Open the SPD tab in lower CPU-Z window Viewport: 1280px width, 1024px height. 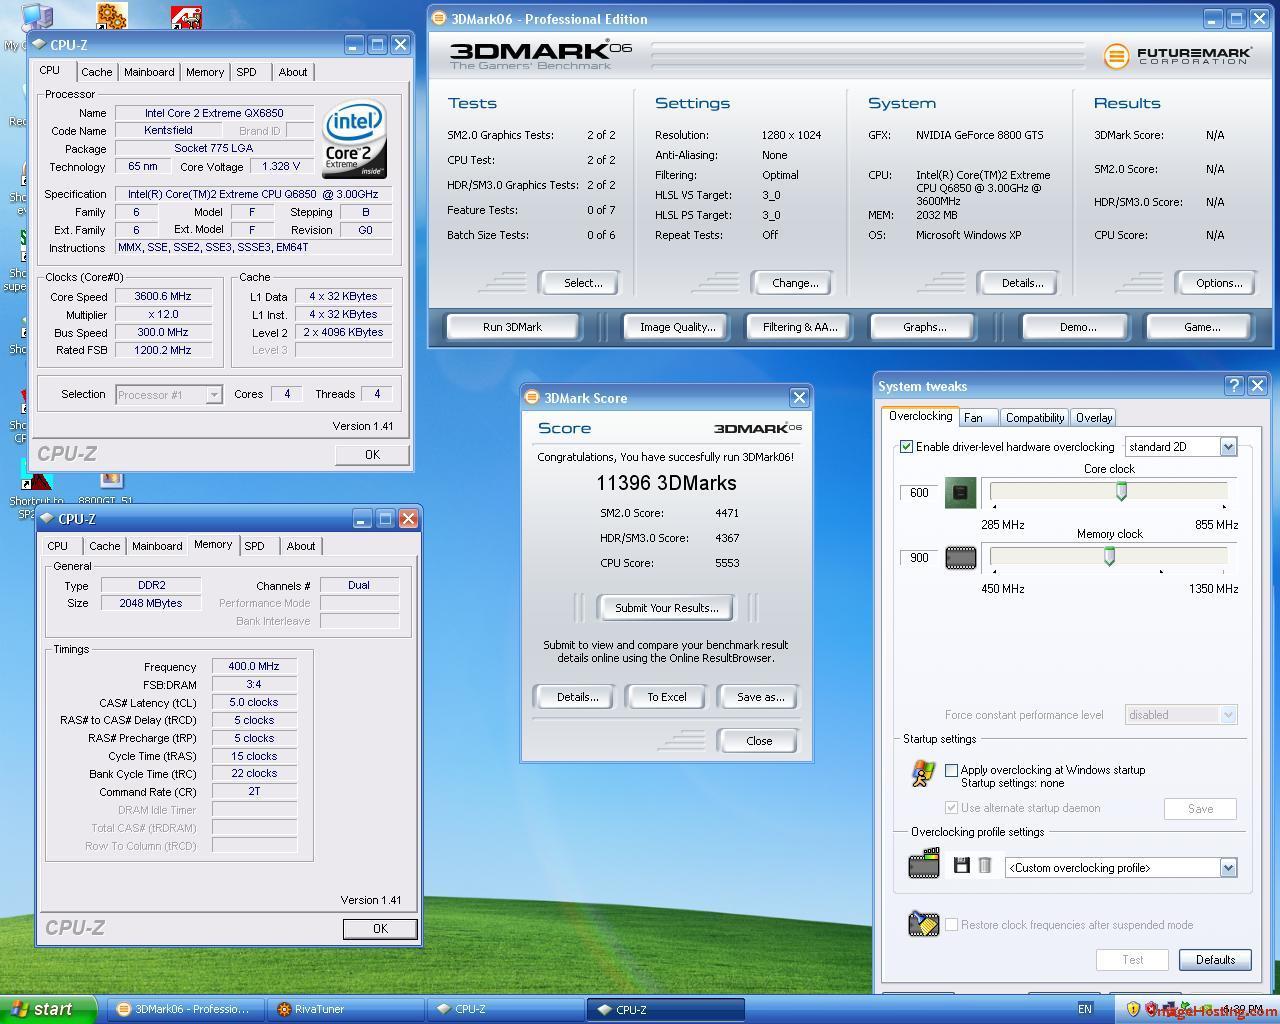tap(255, 546)
